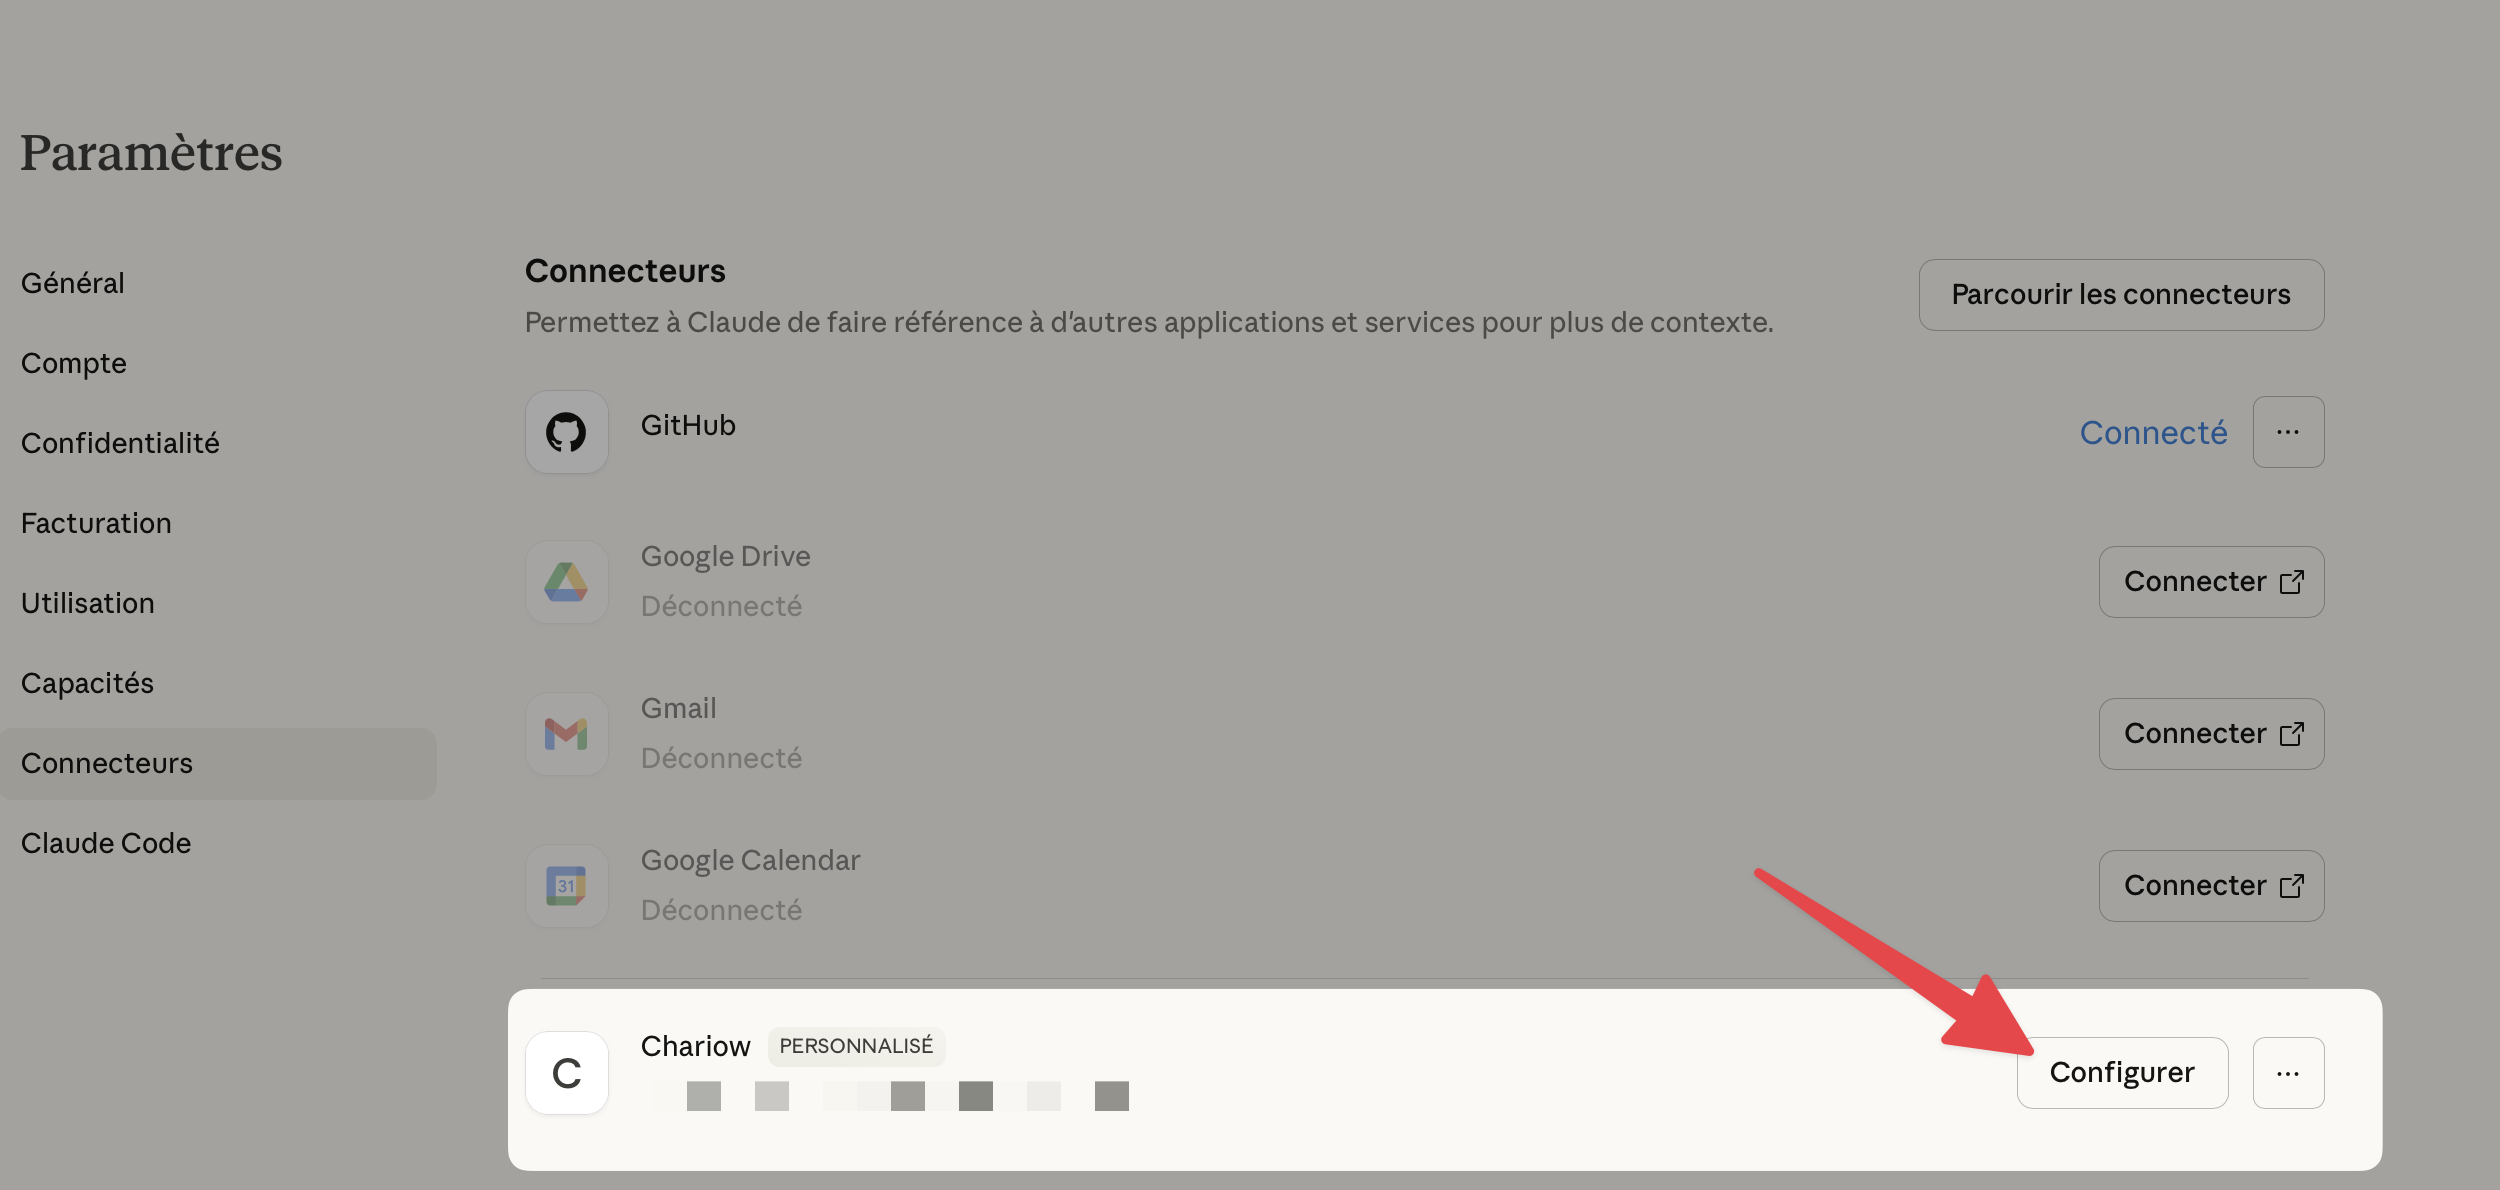Viewport: 2500px width, 1190px height.
Task: Click the Connecté status link for GitHub
Action: [x=2153, y=433]
